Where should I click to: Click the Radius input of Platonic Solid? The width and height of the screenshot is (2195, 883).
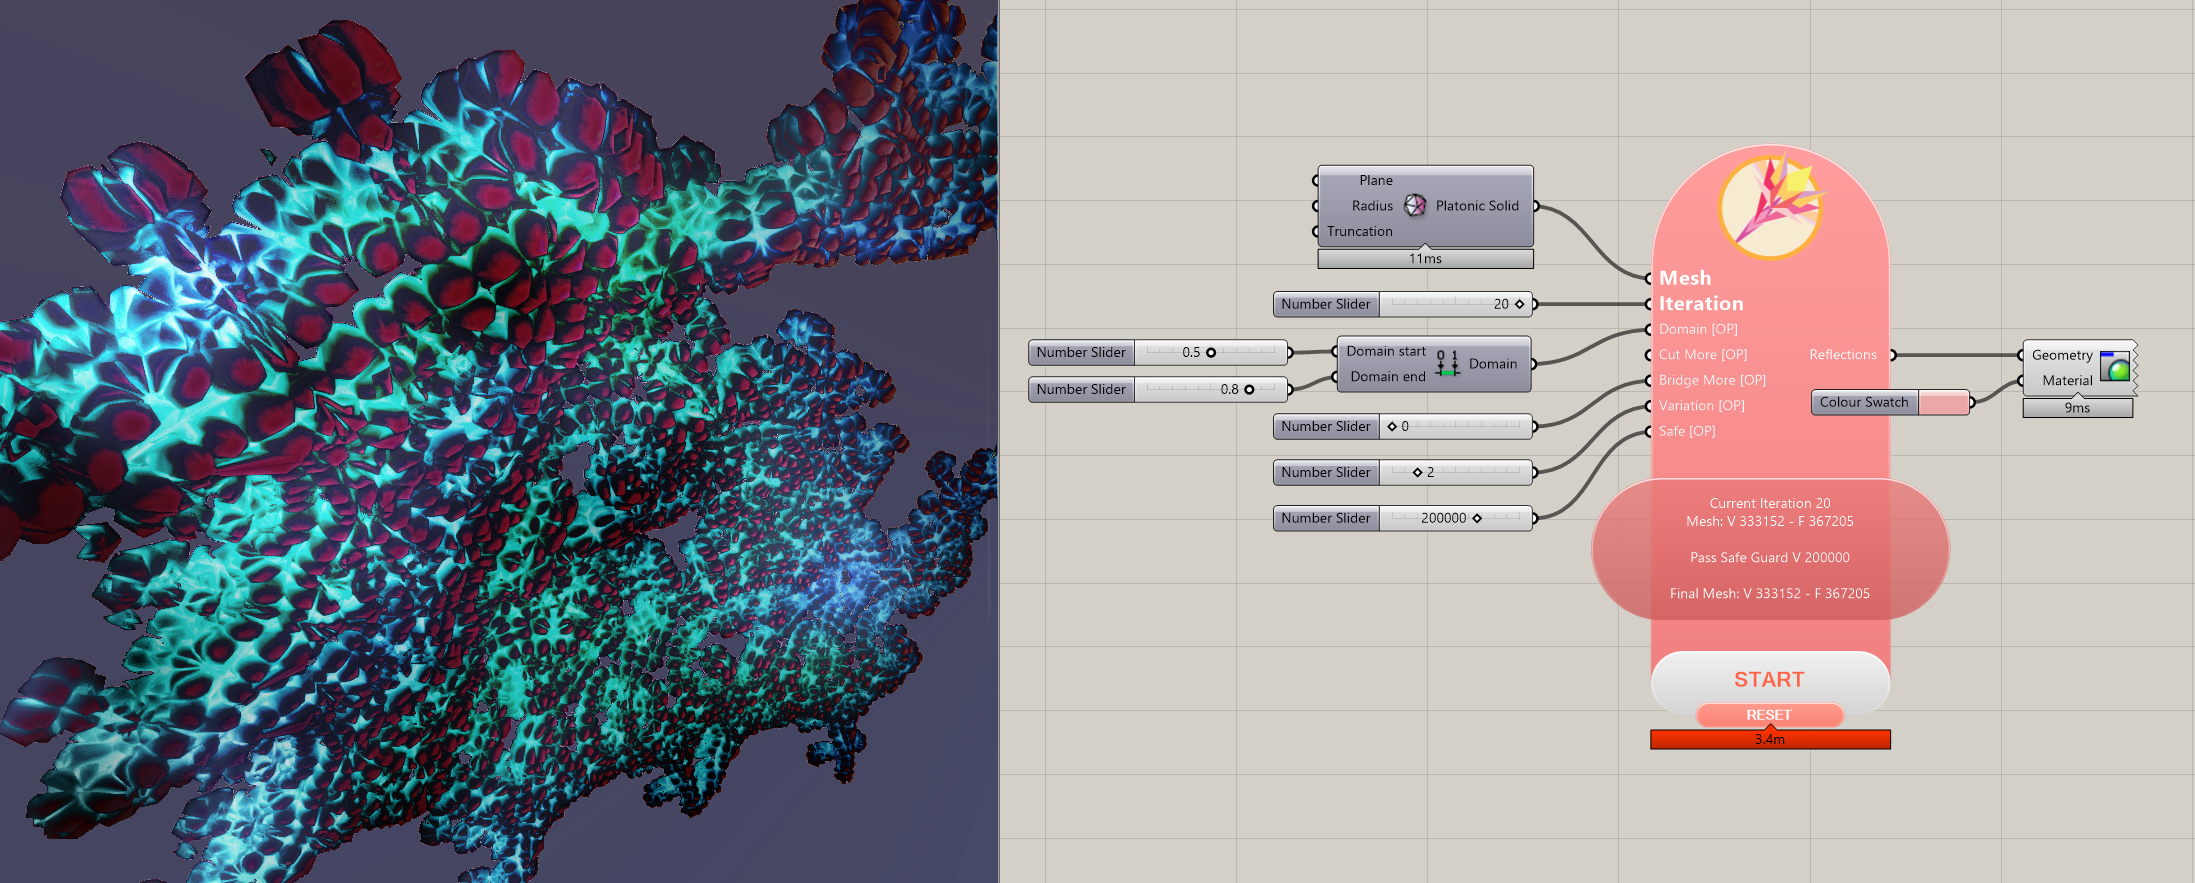(1372, 206)
